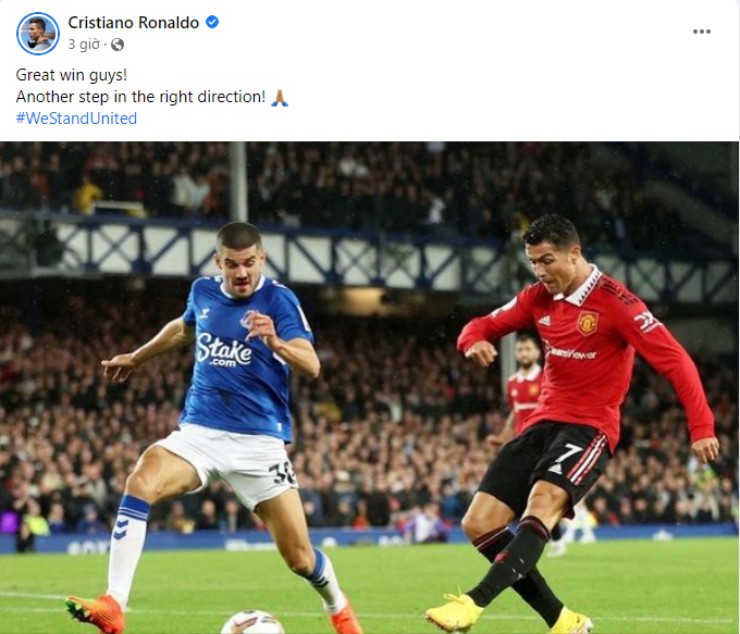Click the football at the photo bottom
Image resolution: width=740 pixels, height=634 pixels.
[x=253, y=622]
